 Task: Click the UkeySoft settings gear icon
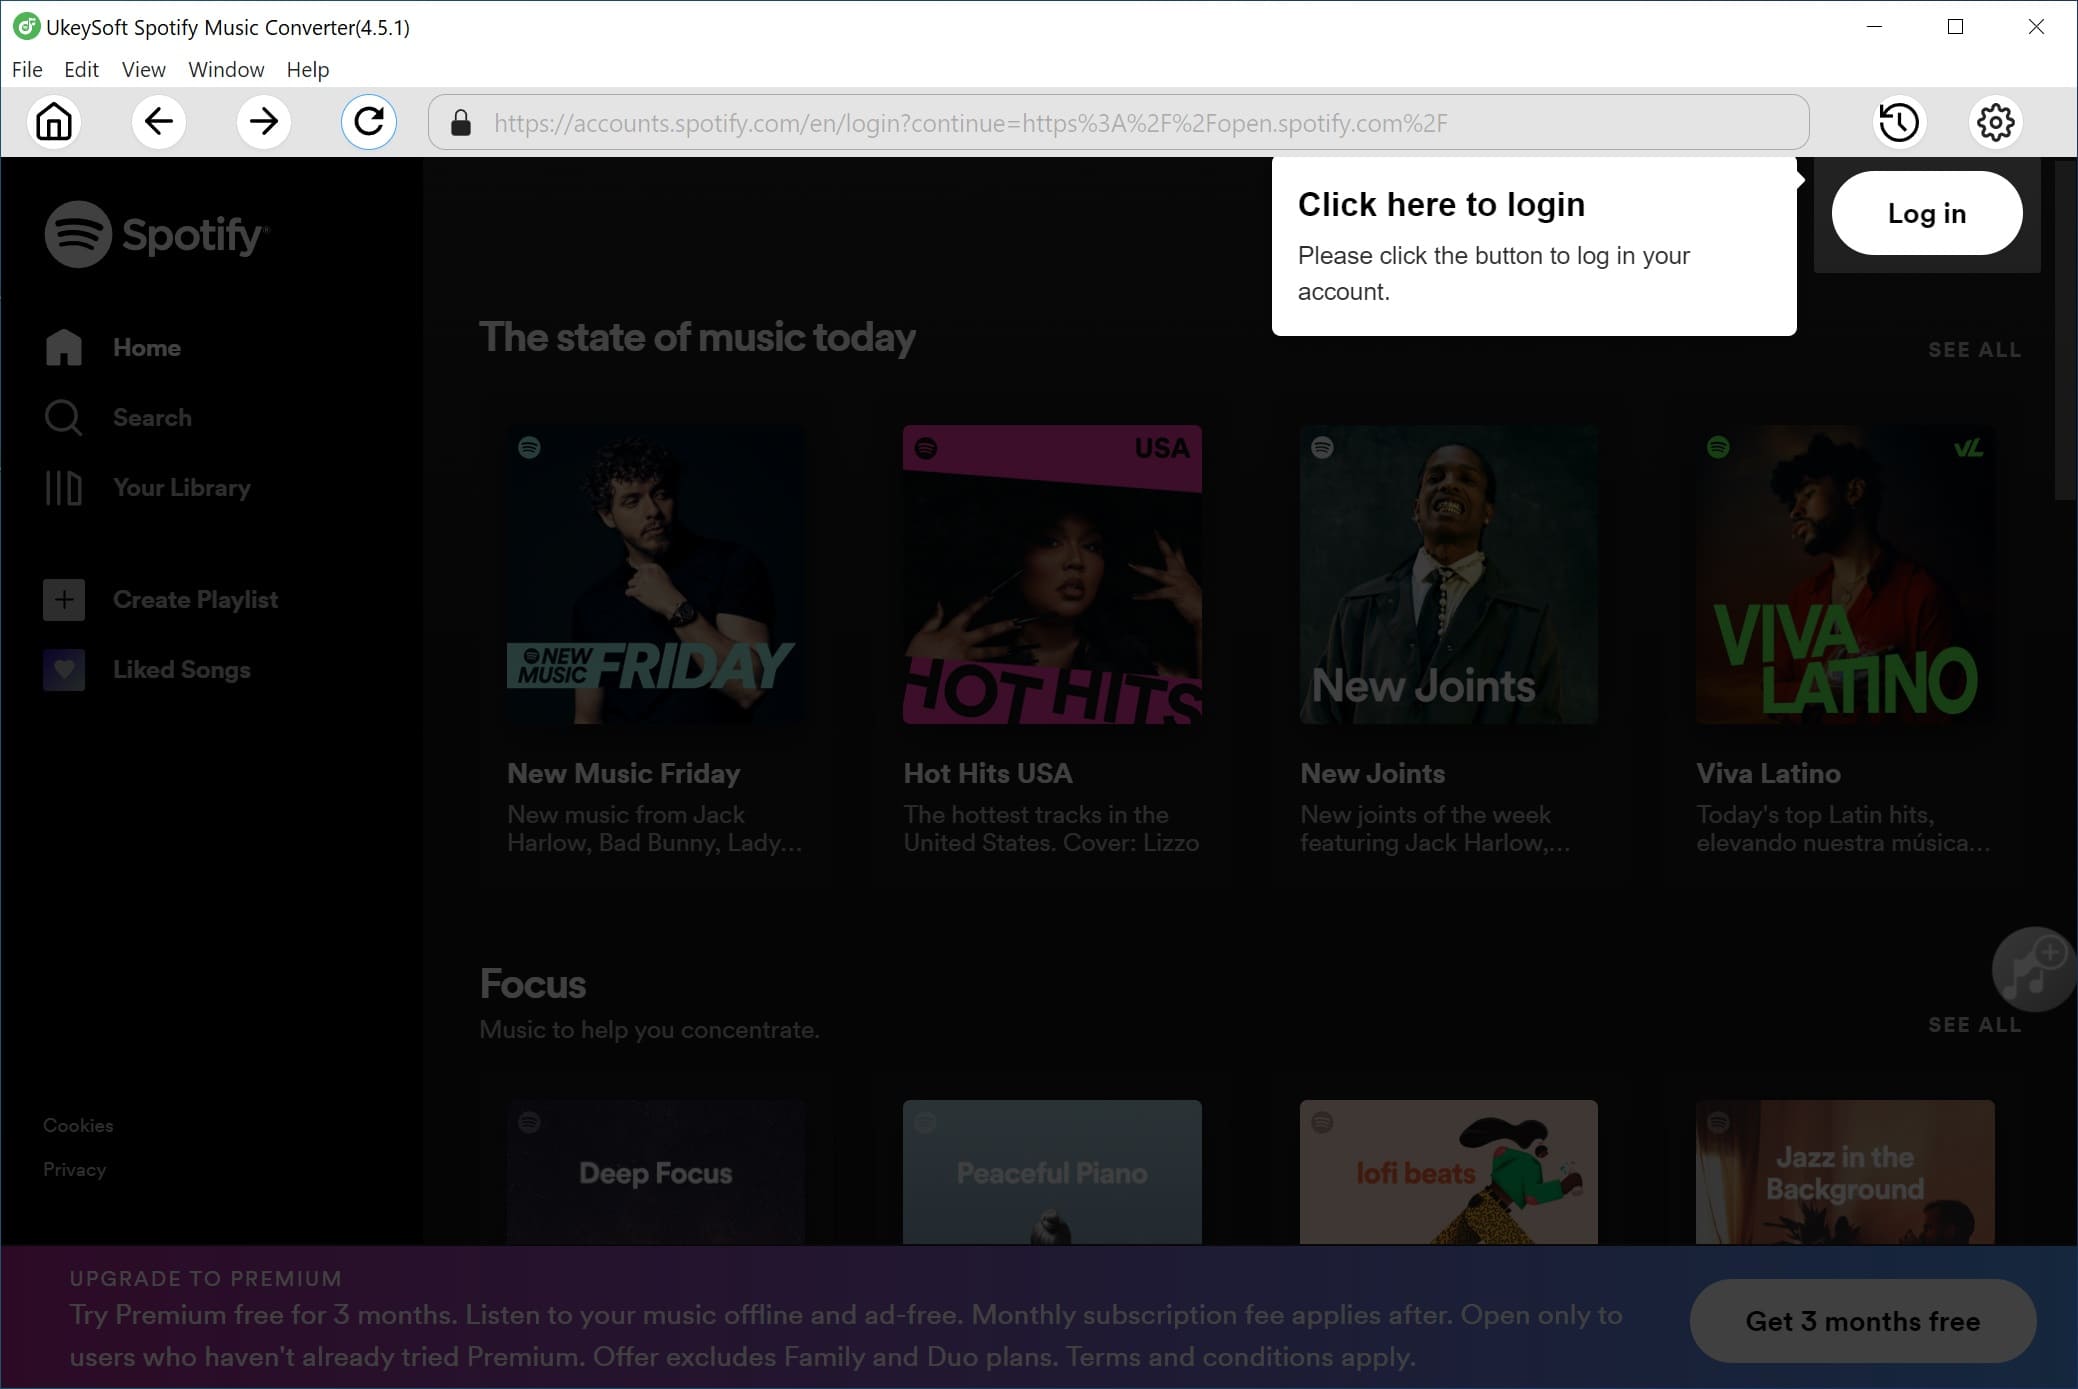coord(1996,121)
